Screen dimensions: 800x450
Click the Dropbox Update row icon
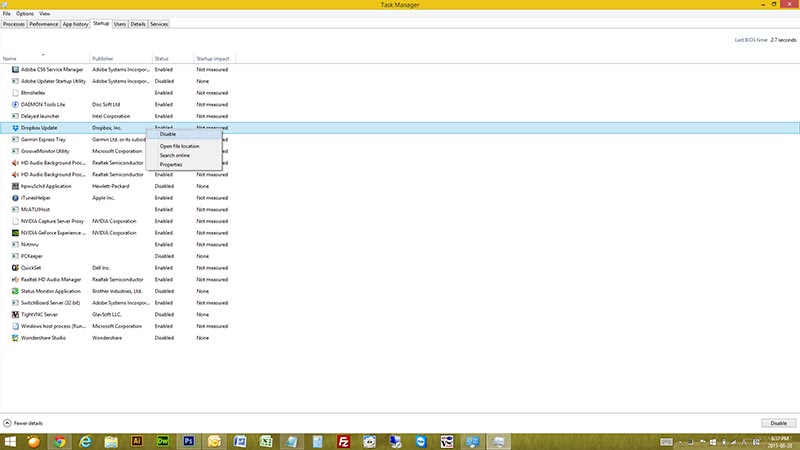15,128
